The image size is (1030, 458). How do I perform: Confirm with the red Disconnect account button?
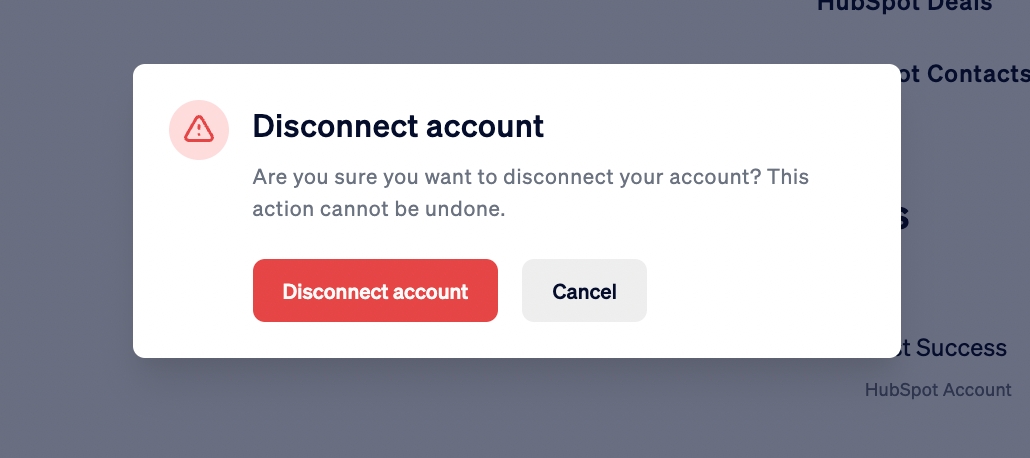(375, 291)
